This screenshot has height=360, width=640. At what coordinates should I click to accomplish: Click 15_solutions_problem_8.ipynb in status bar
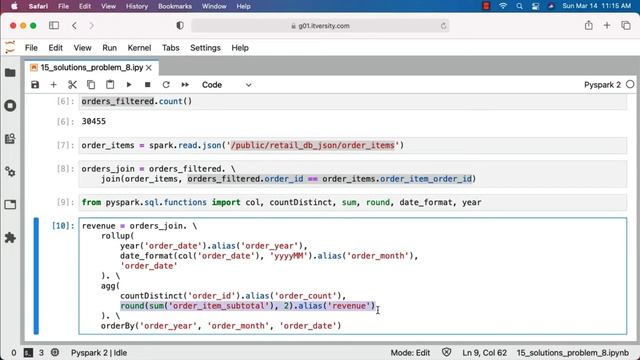573,353
